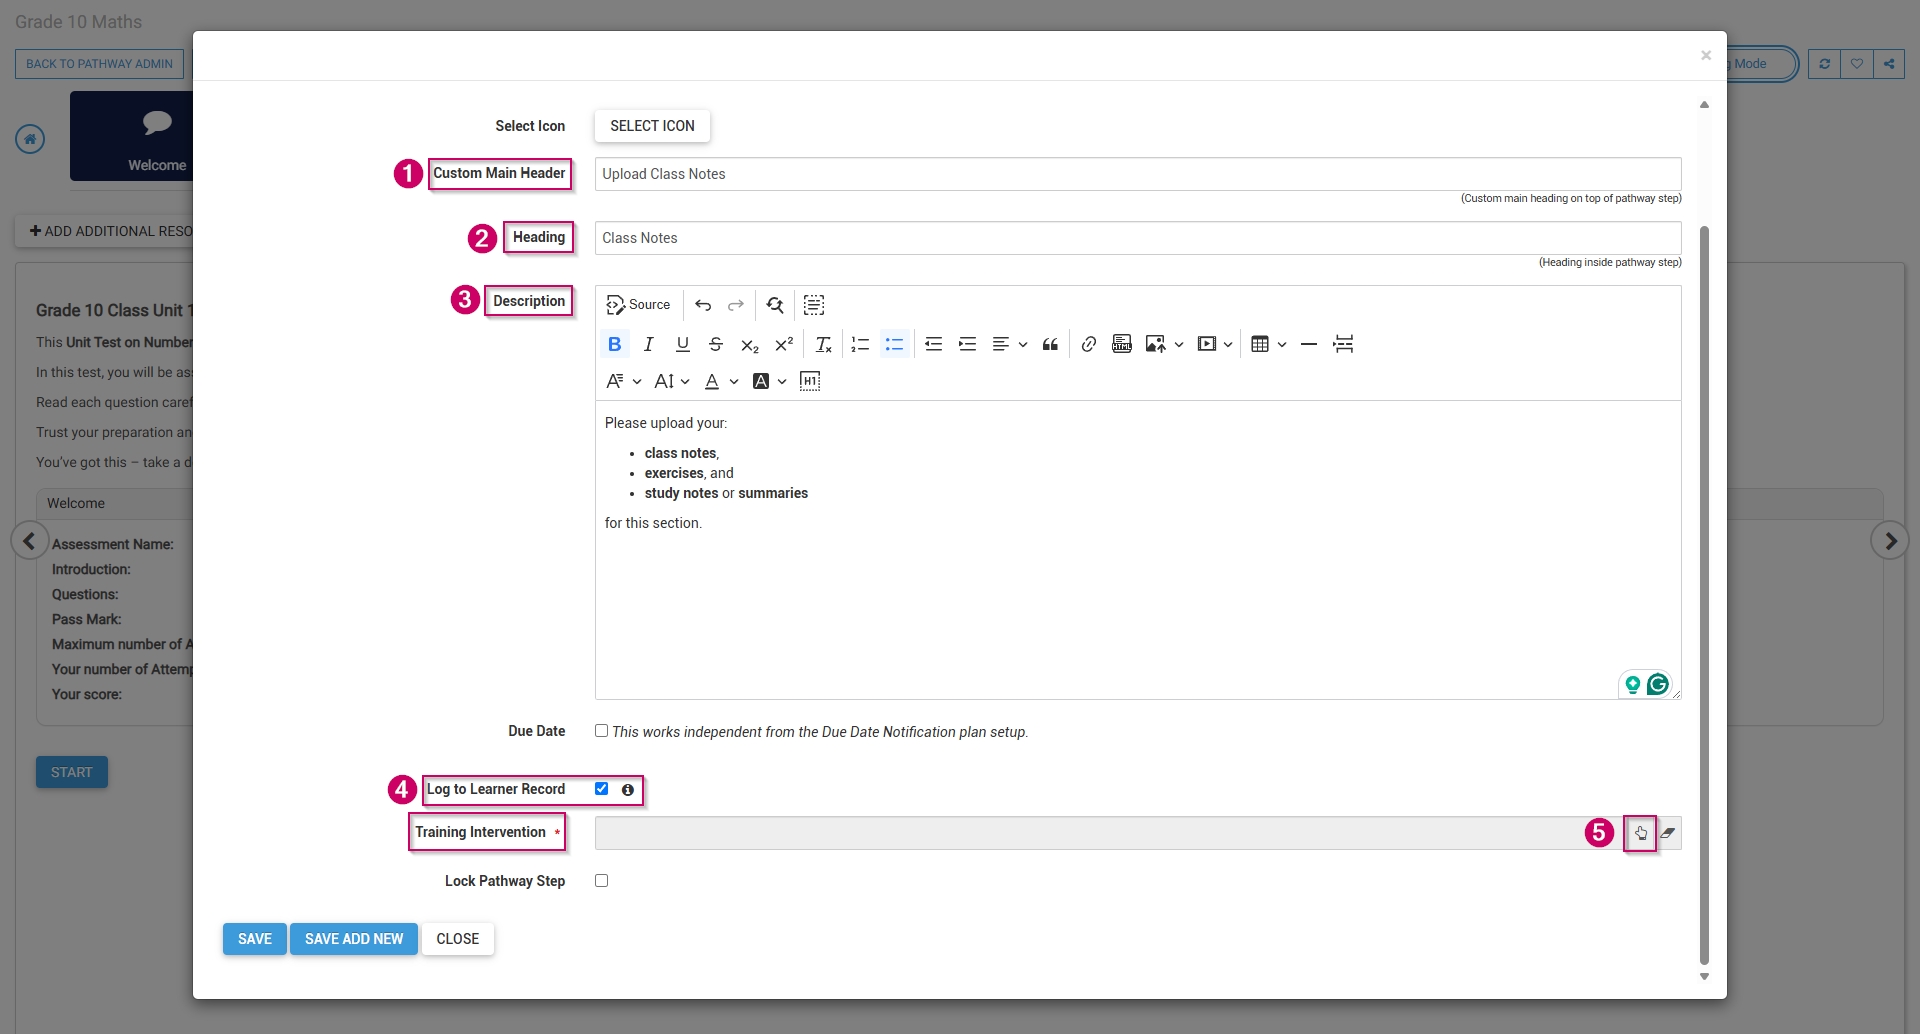This screenshot has height=1034, width=1920.
Task: Clear Training Intervention with the eraser icon
Action: tap(1668, 833)
